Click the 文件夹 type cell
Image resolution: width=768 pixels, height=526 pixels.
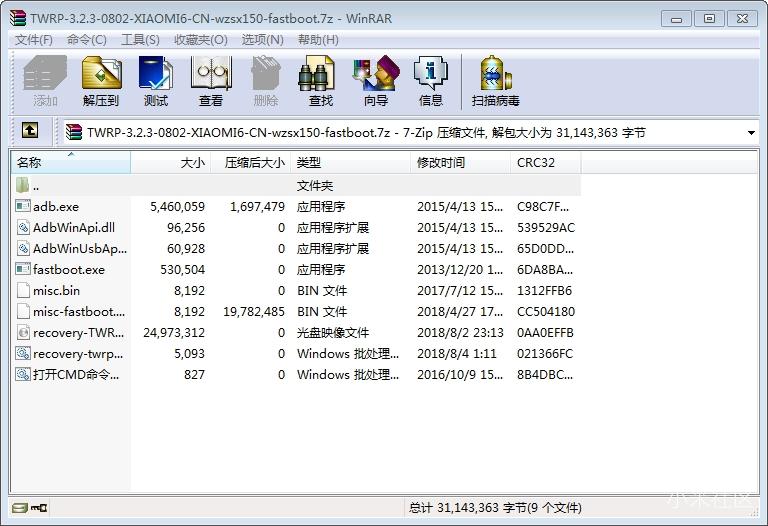(315, 186)
